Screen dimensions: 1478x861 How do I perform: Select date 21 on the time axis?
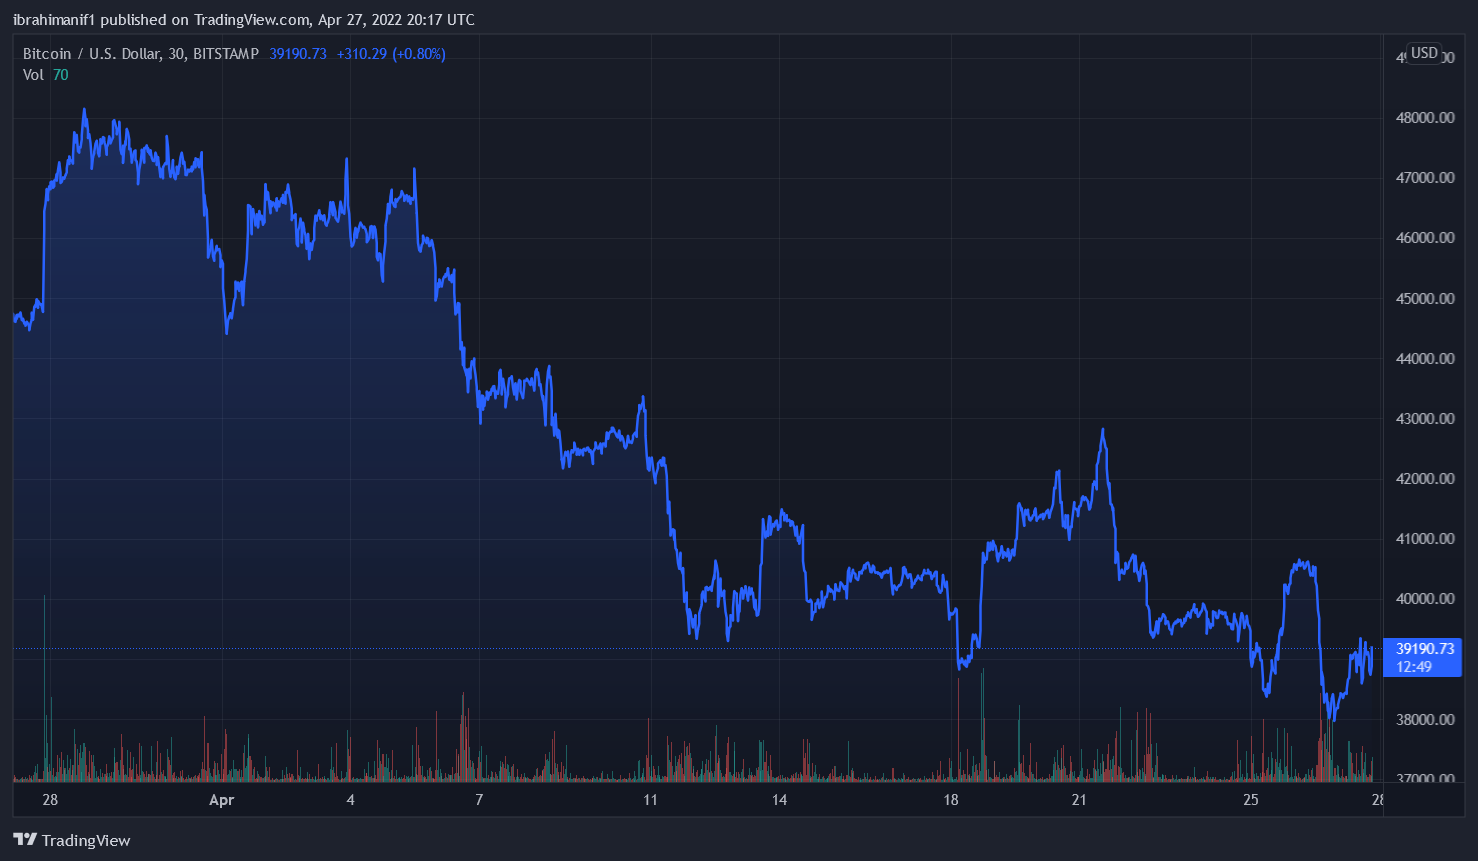coord(1079,800)
